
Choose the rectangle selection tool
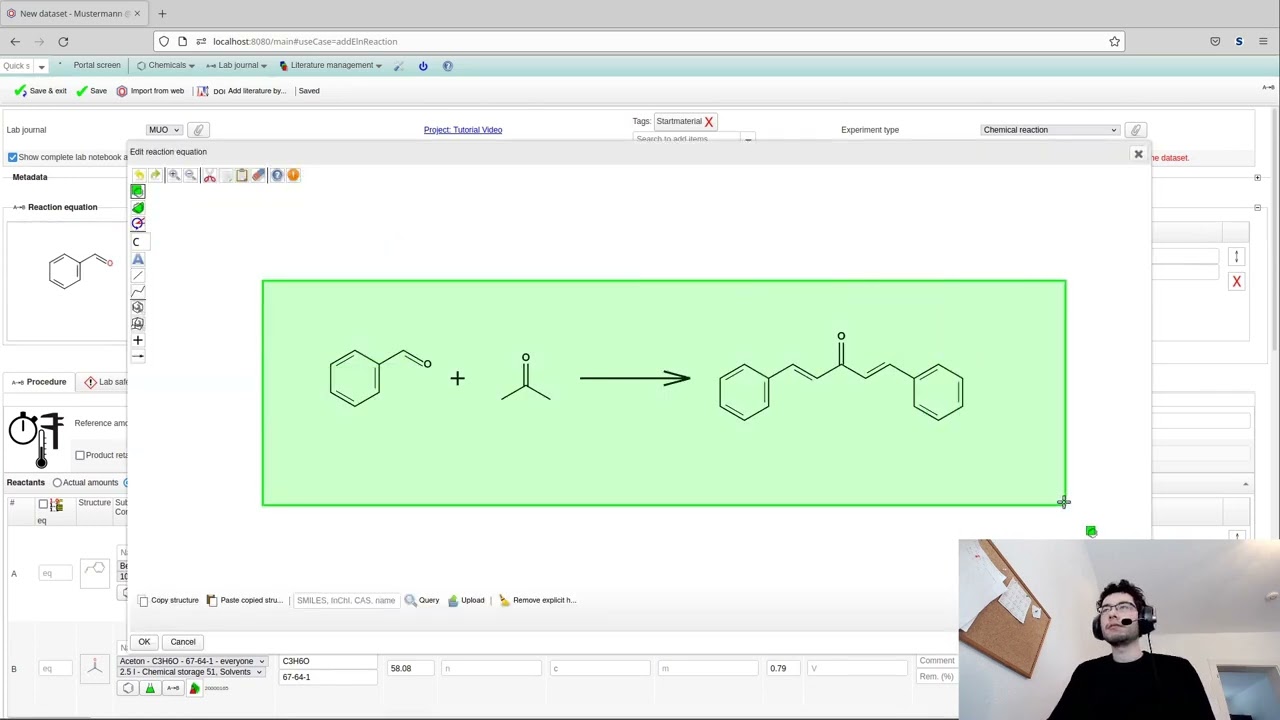click(x=138, y=191)
